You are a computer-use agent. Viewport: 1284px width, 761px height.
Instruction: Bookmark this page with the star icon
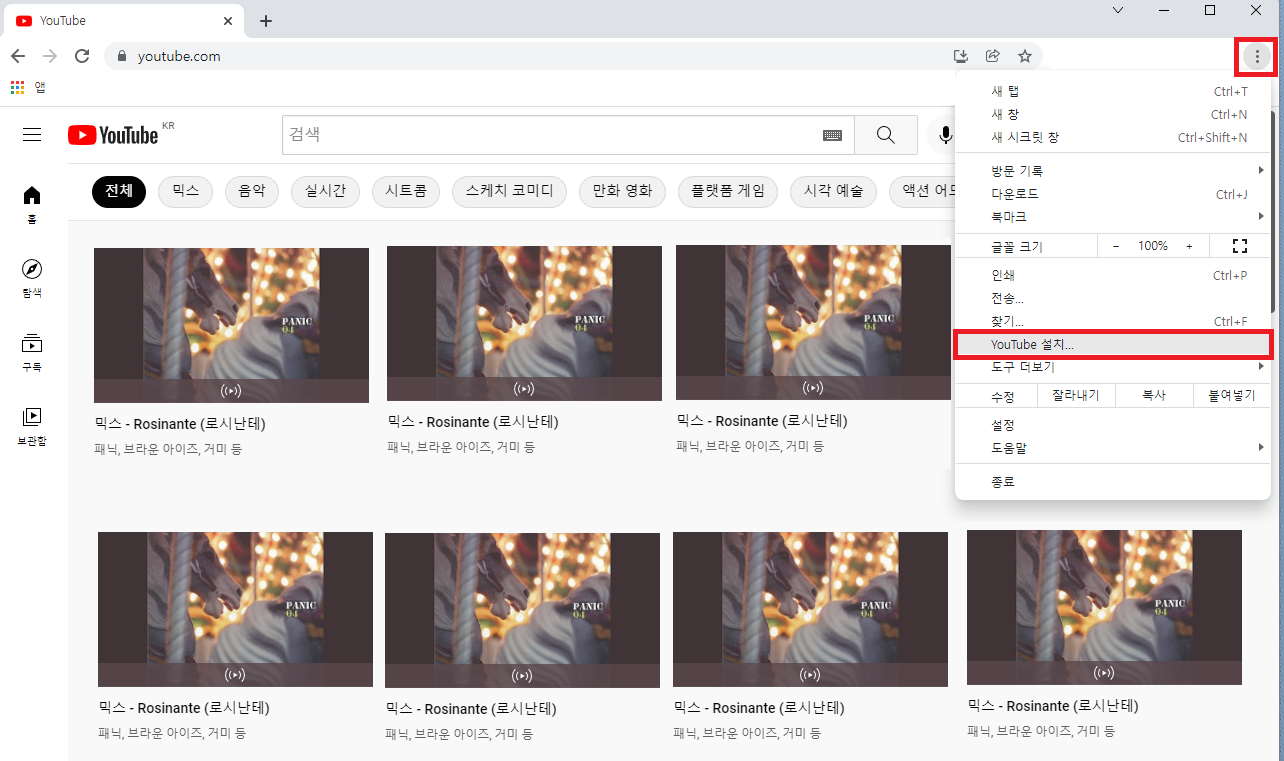1025,56
